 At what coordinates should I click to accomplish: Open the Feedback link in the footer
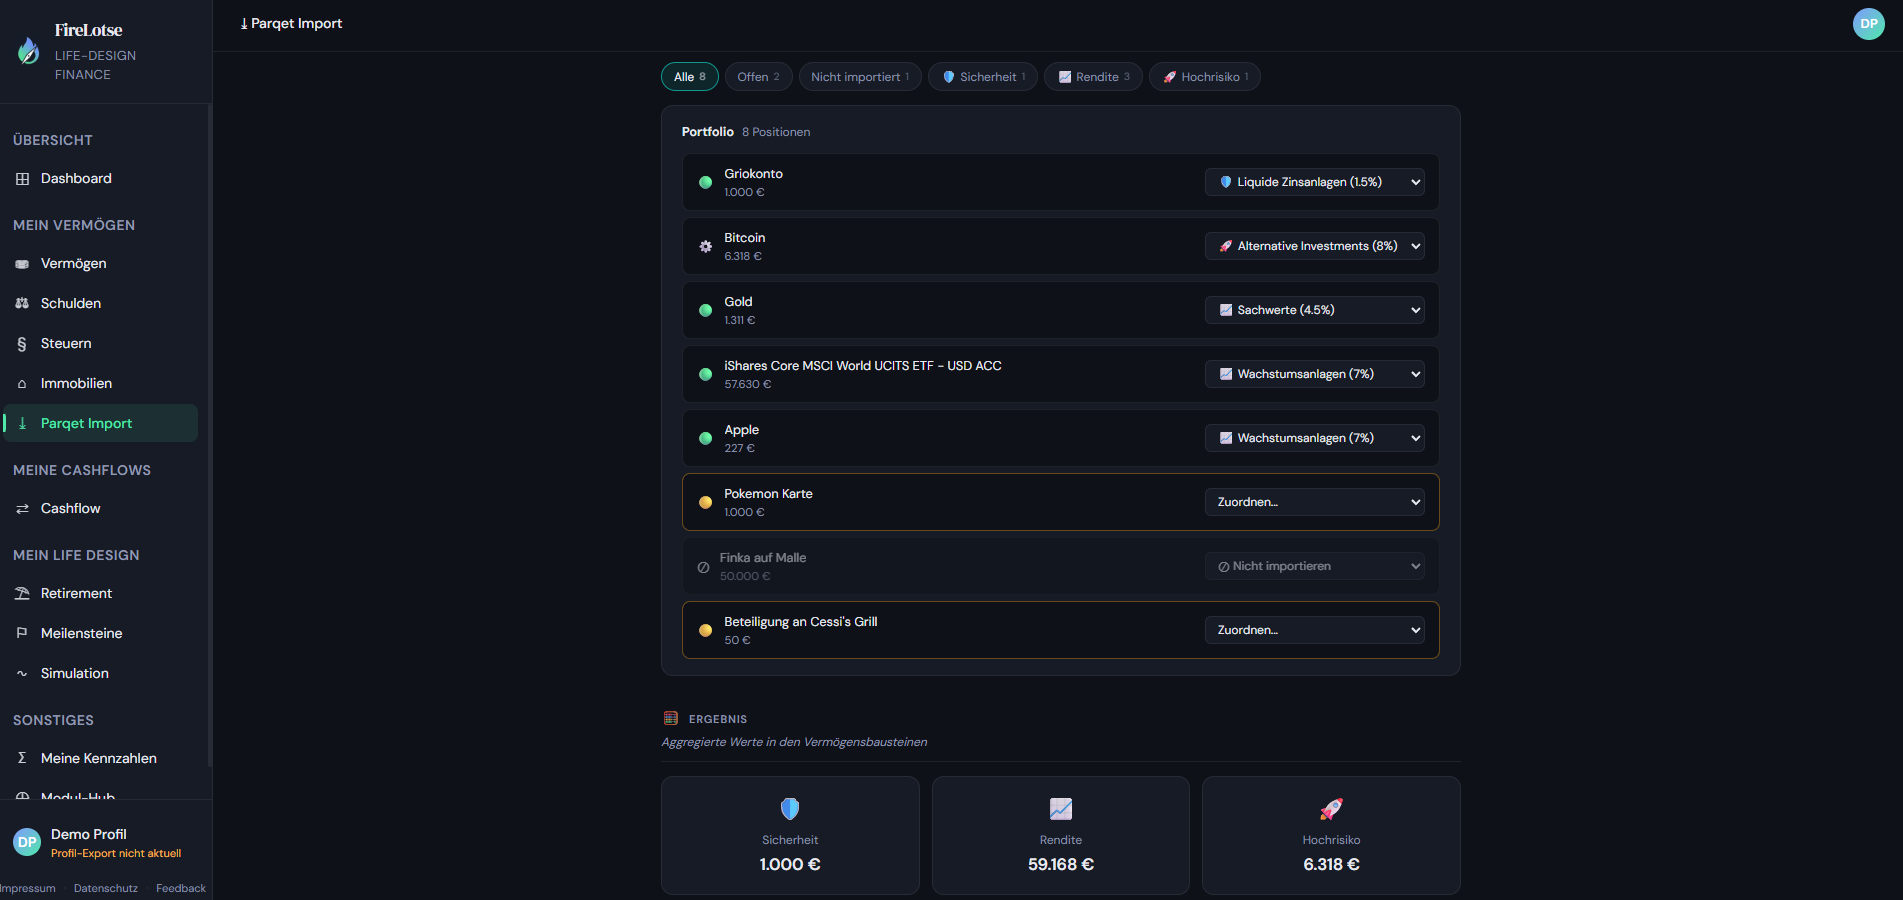point(180,888)
